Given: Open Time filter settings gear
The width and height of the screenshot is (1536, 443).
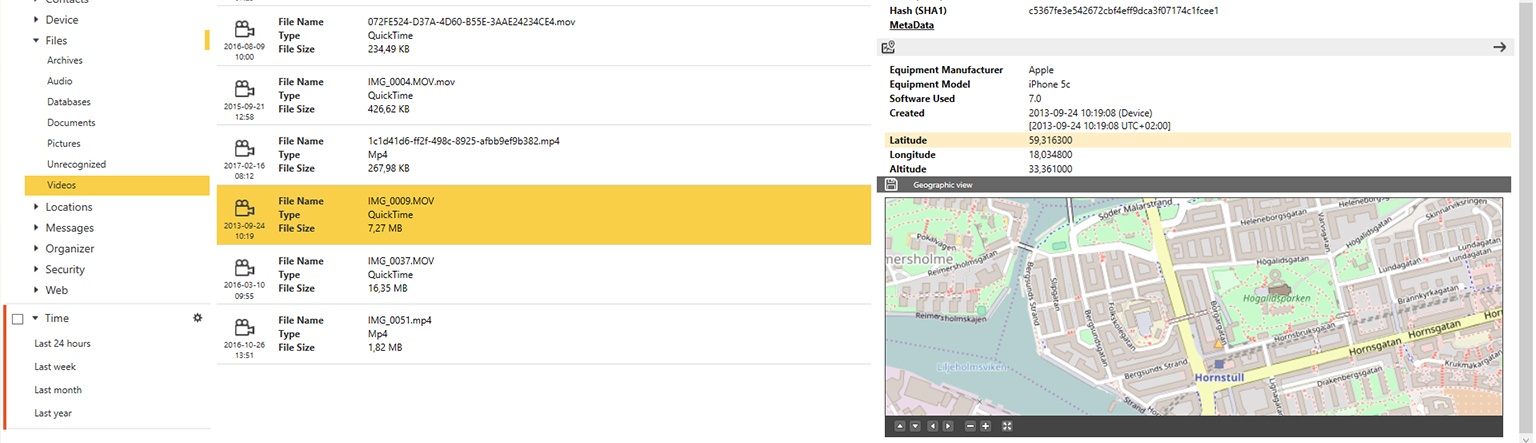Looking at the screenshot, I should pyautogui.click(x=197, y=318).
